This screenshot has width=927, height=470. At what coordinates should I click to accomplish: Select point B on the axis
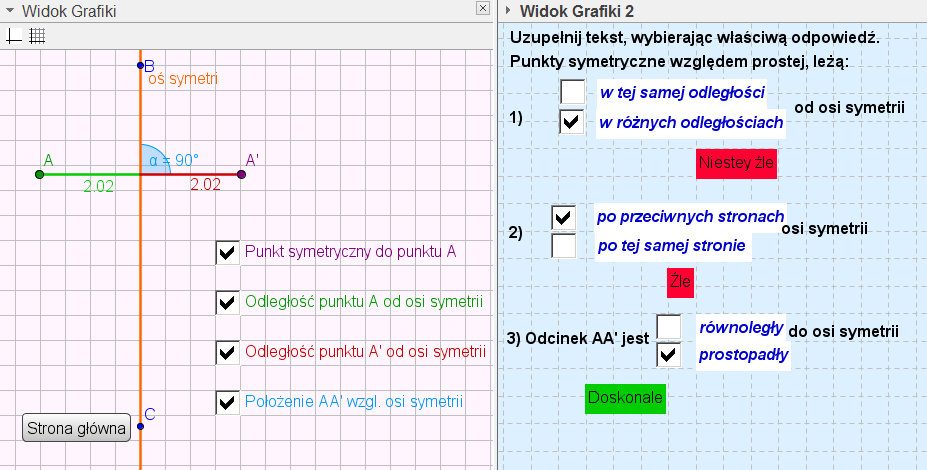[x=140, y=66]
